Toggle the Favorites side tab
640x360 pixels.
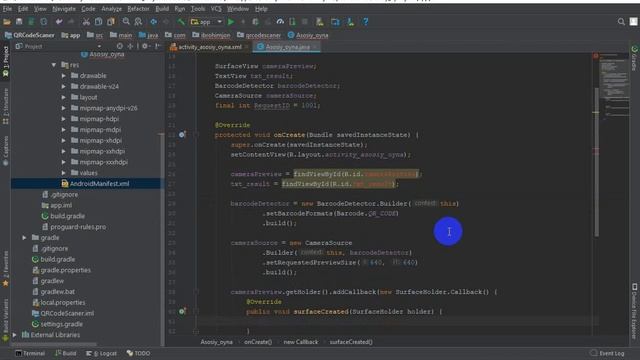tap(5, 269)
